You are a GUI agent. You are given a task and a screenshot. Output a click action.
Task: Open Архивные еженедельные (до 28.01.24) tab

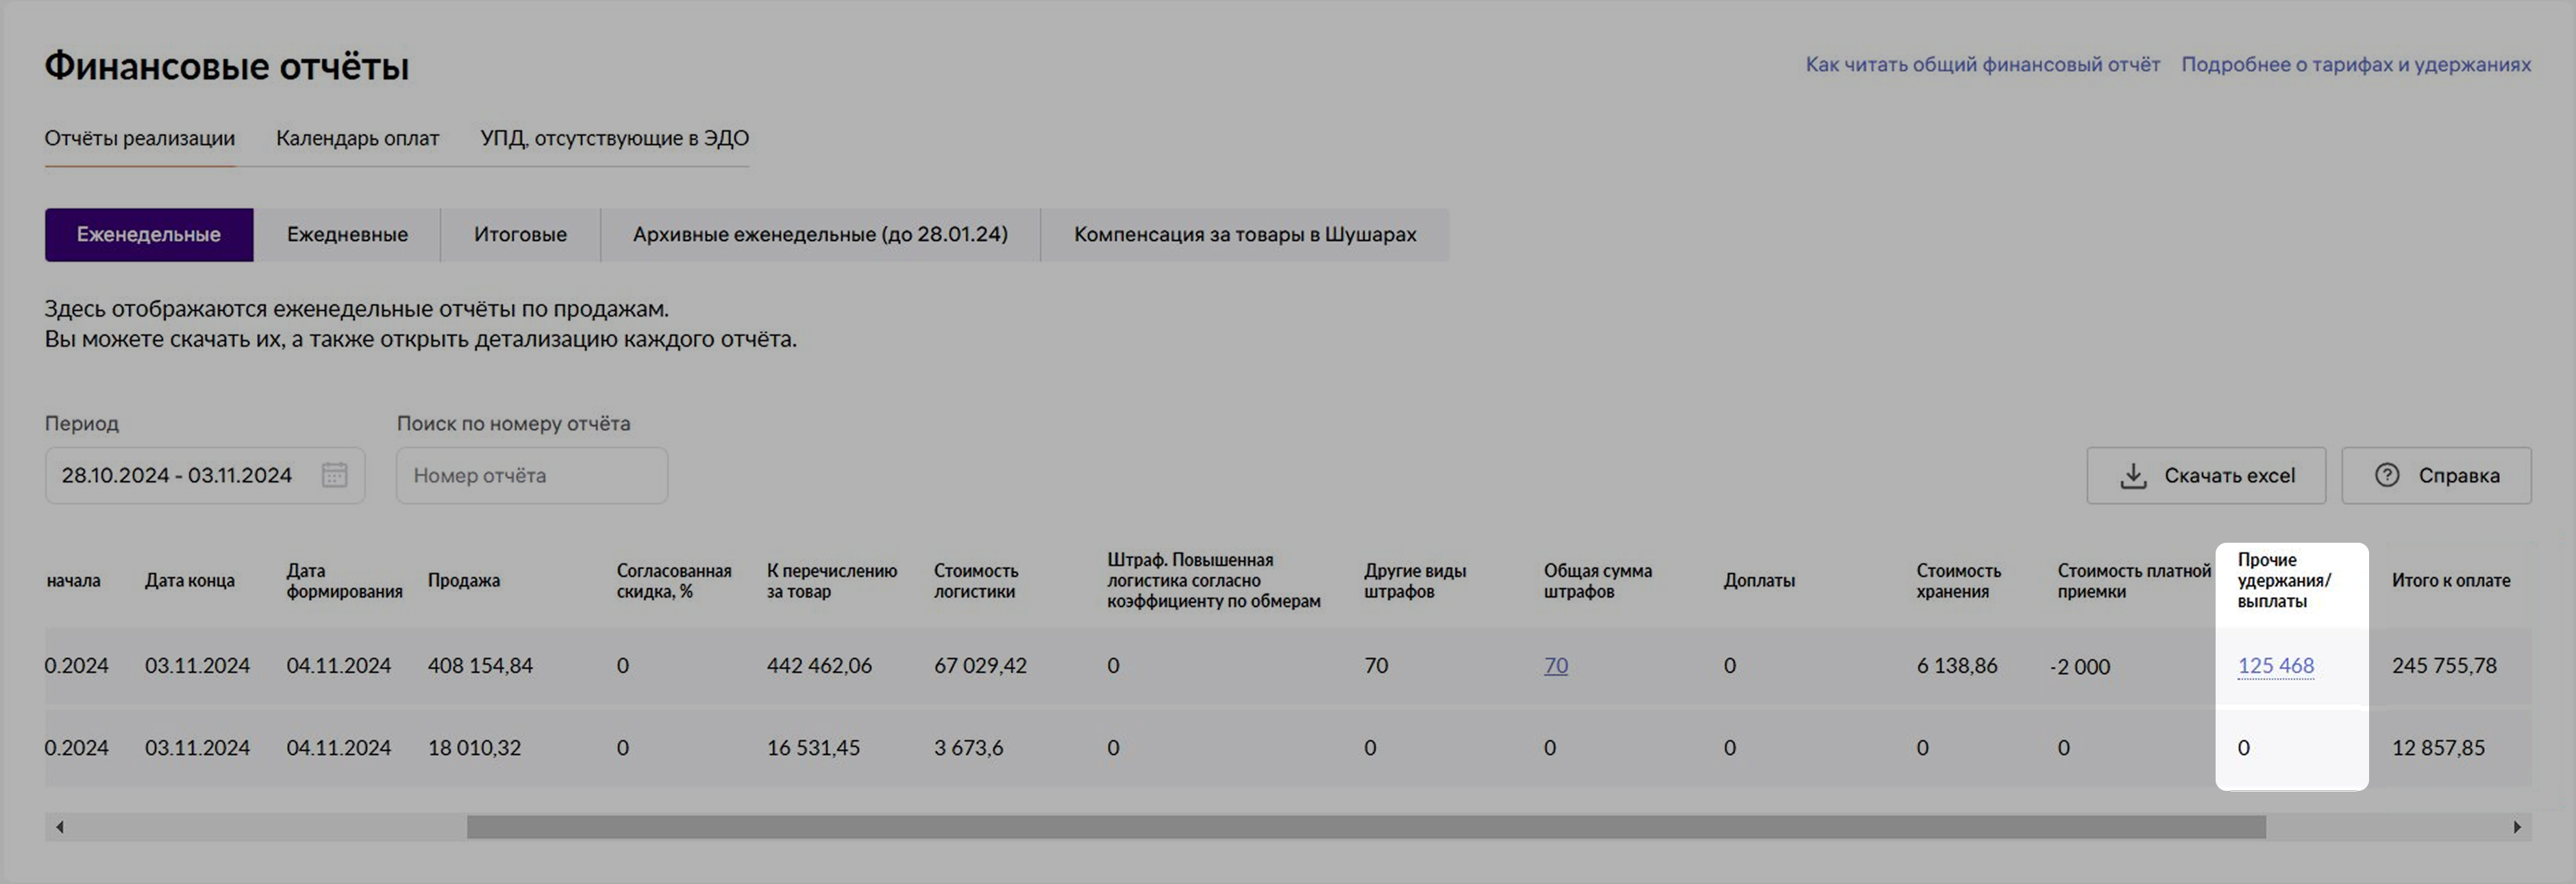point(820,235)
